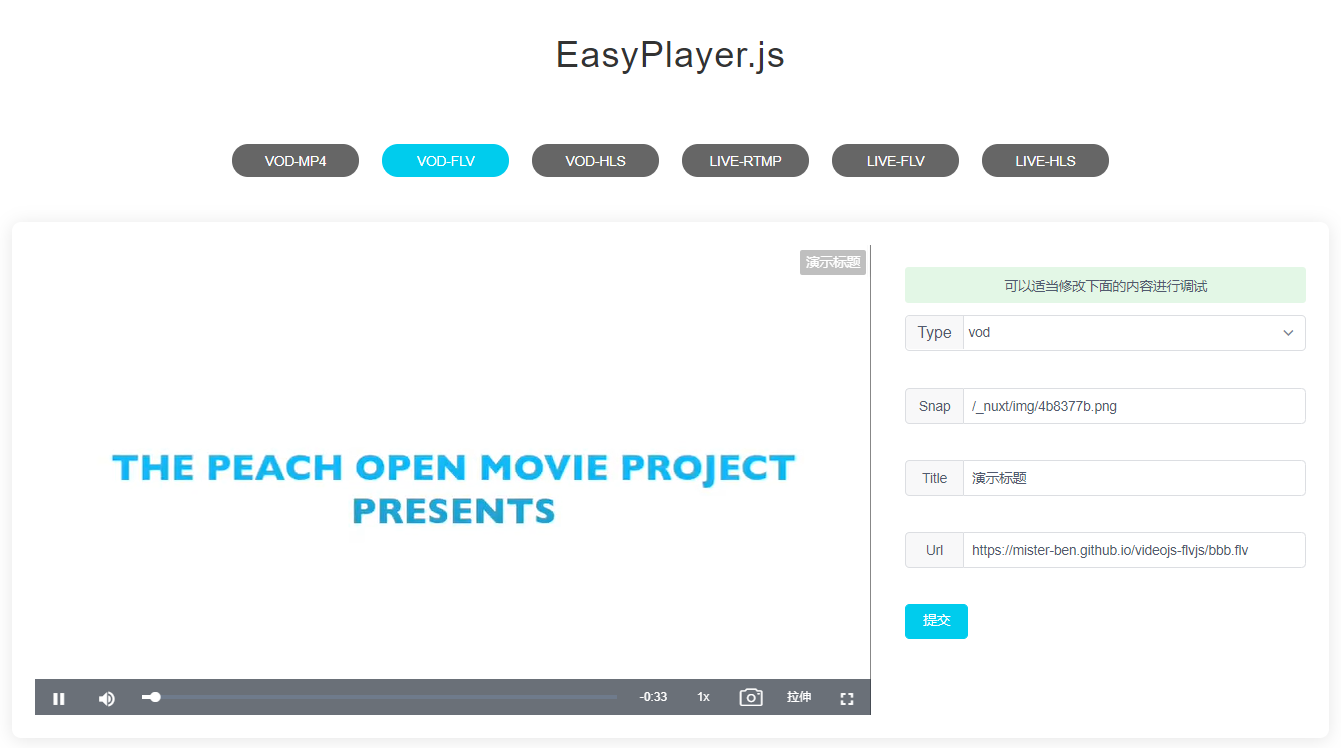Image resolution: width=1341 pixels, height=748 pixels.
Task: Click the Url field label
Action: (x=934, y=550)
